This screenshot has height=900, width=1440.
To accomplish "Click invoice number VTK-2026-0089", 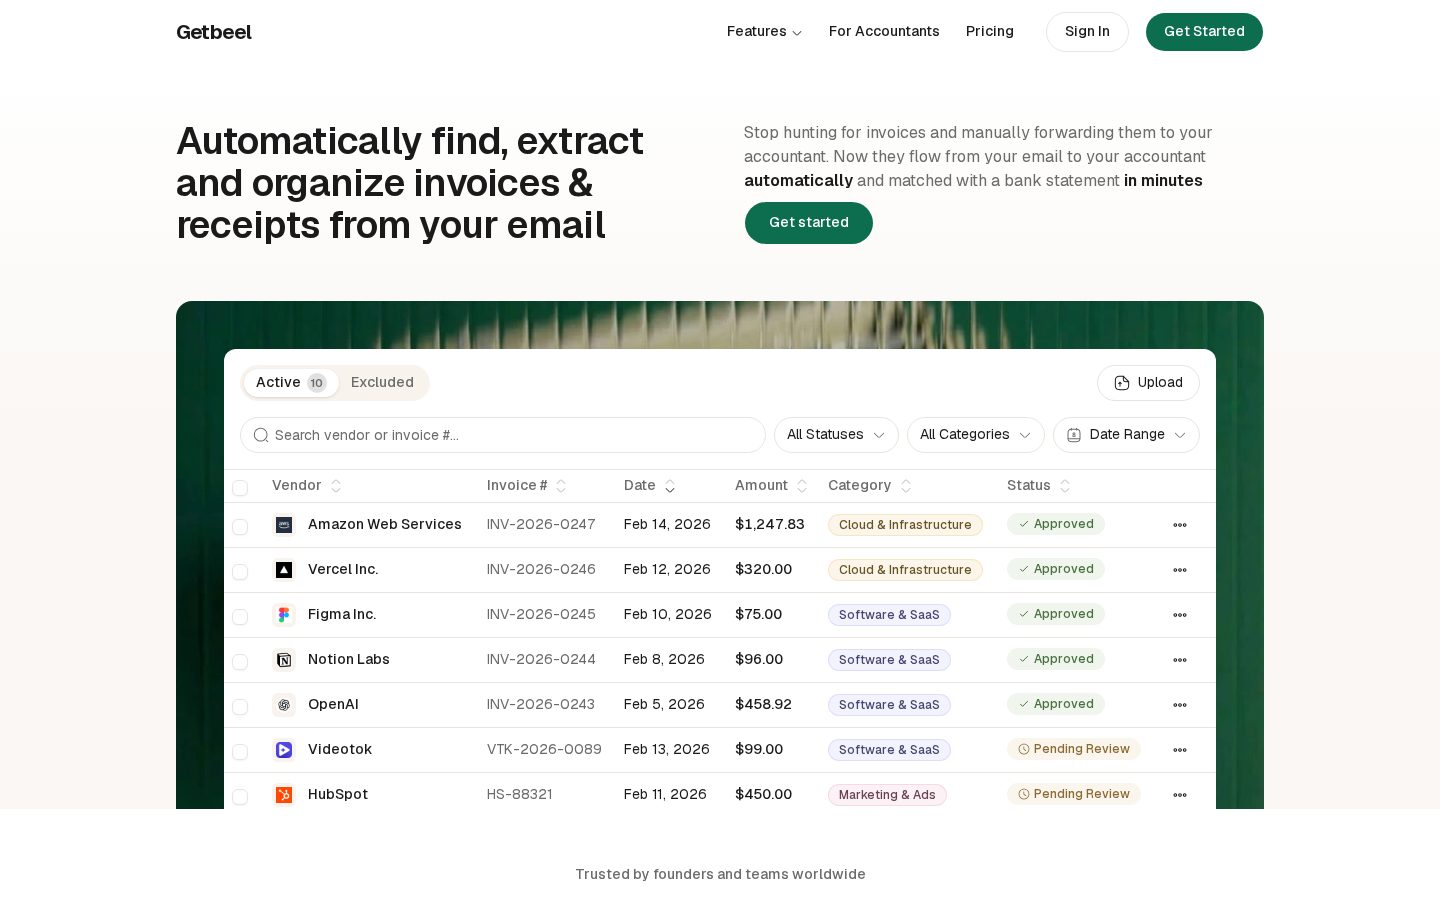I will click(x=544, y=750).
